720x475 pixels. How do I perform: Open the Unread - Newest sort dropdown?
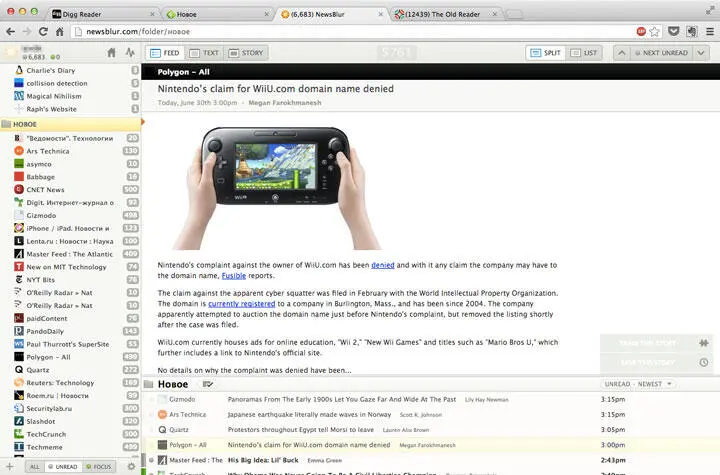tap(638, 384)
